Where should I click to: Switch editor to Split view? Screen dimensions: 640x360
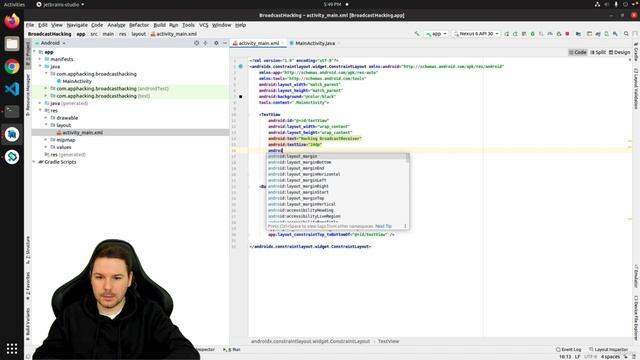tap(598, 52)
